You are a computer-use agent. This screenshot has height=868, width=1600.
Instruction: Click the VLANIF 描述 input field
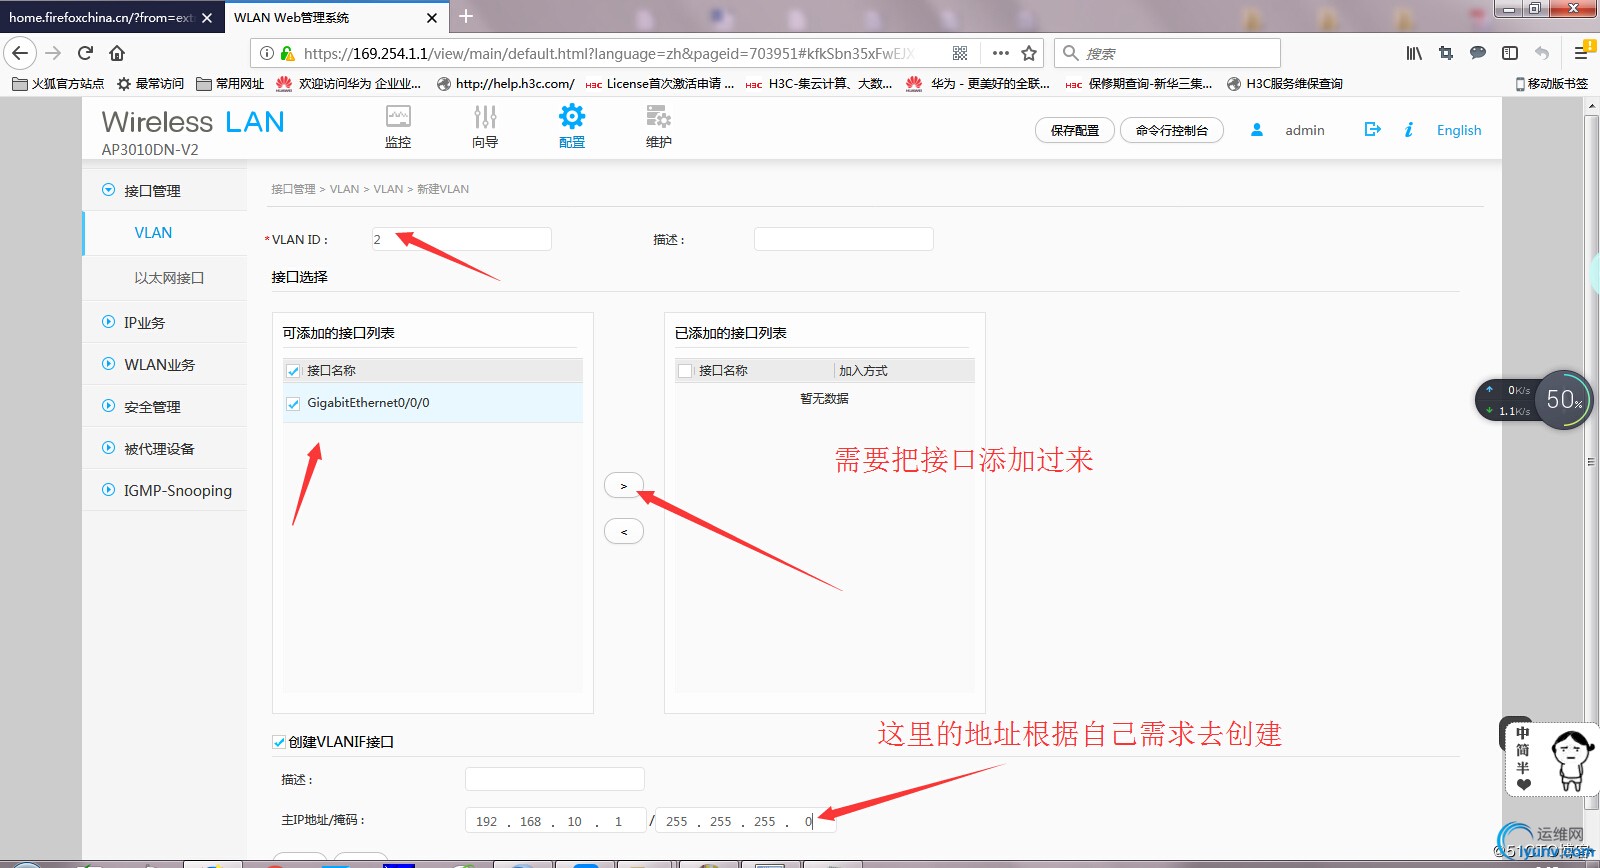[x=555, y=779]
